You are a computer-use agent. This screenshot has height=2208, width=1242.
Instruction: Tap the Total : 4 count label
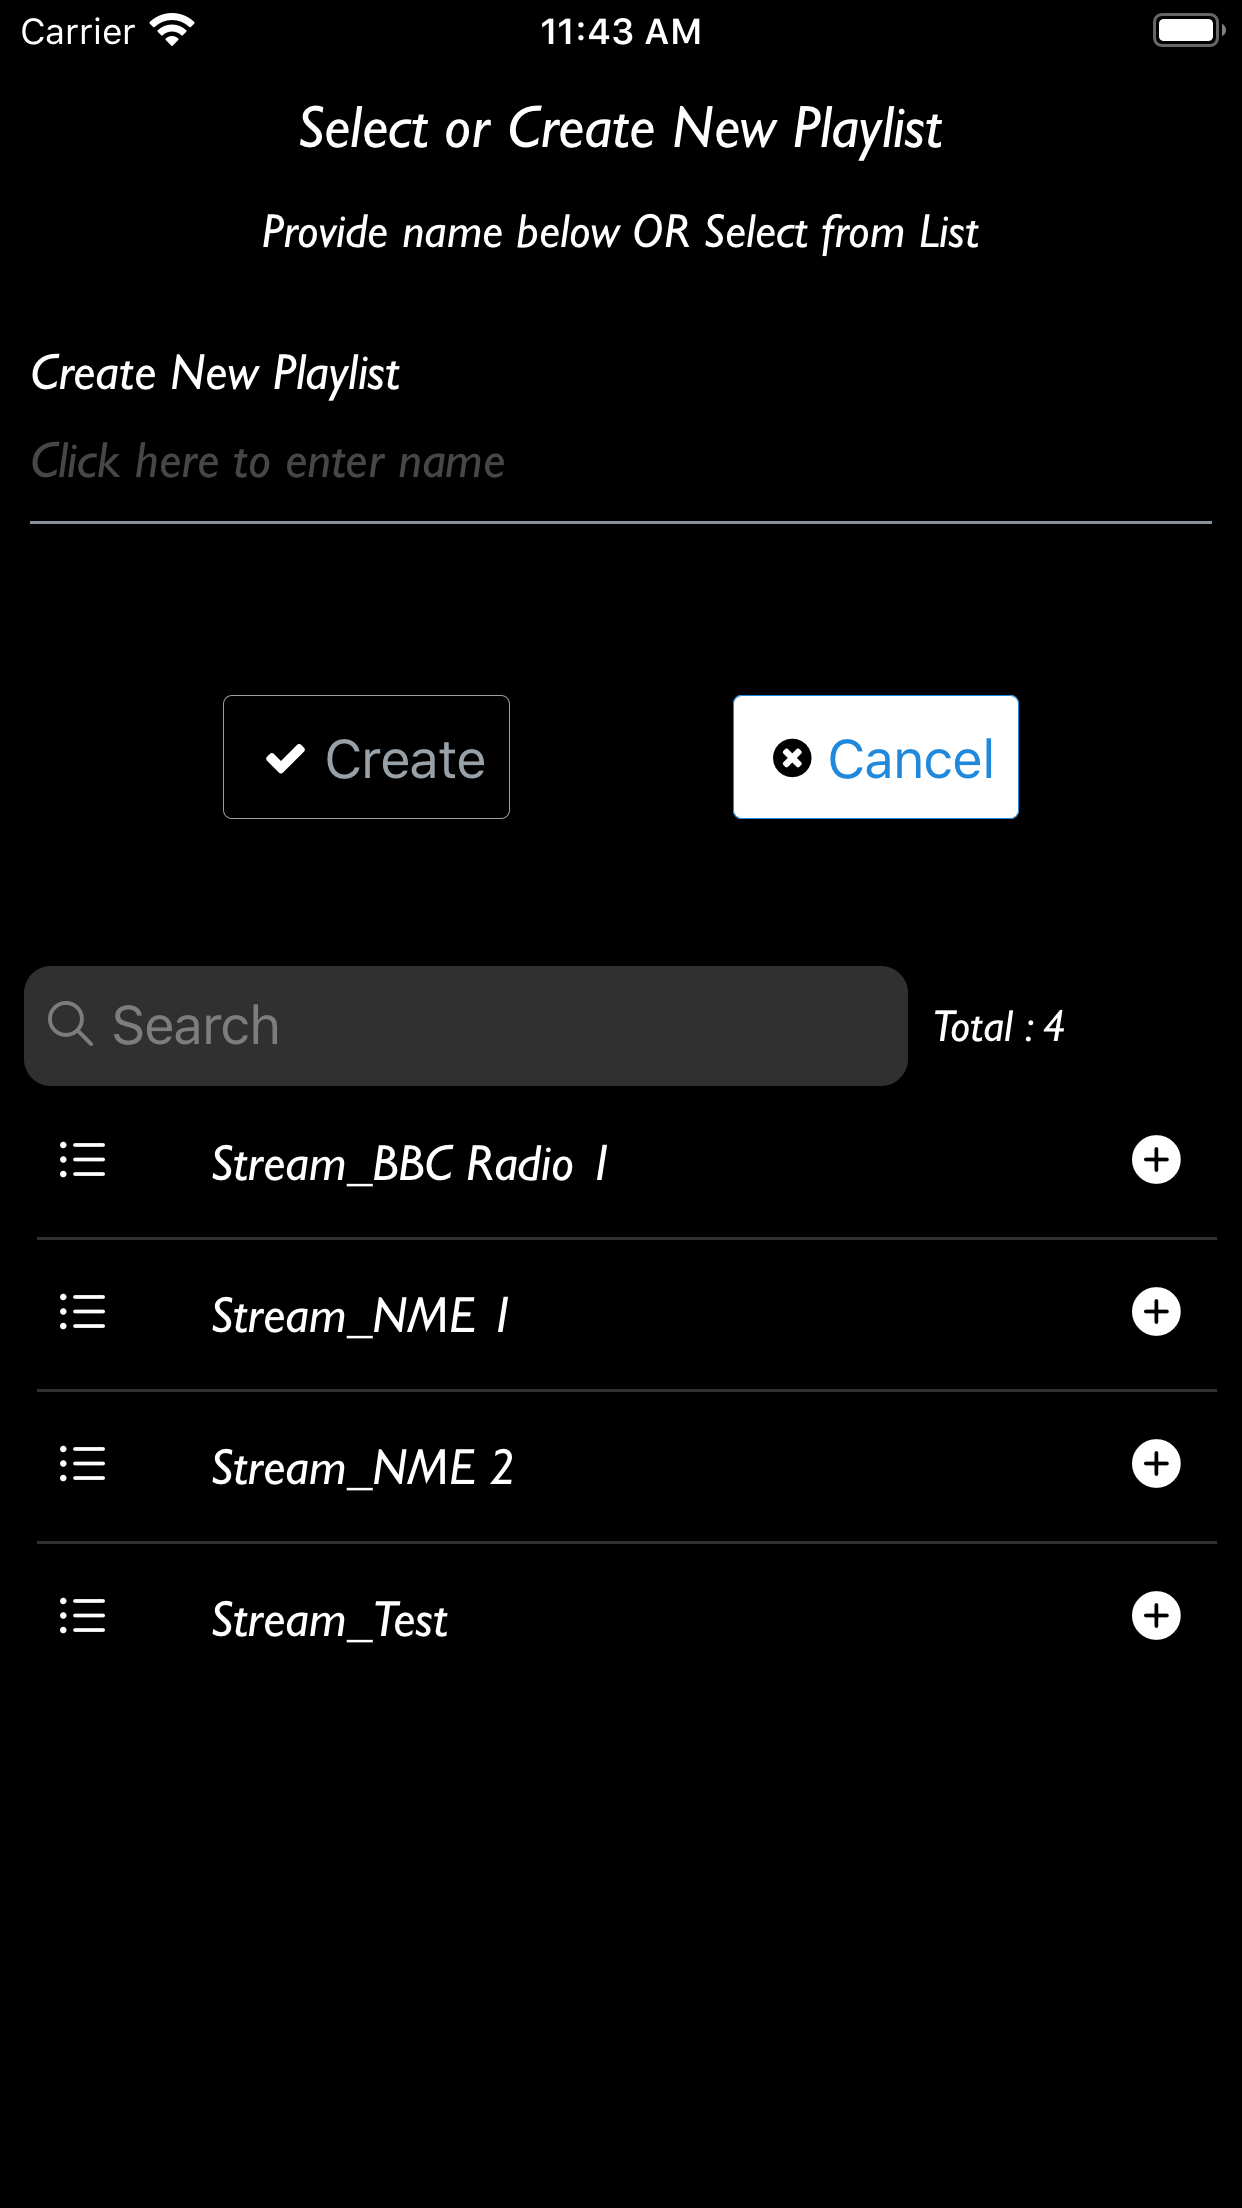point(998,1027)
